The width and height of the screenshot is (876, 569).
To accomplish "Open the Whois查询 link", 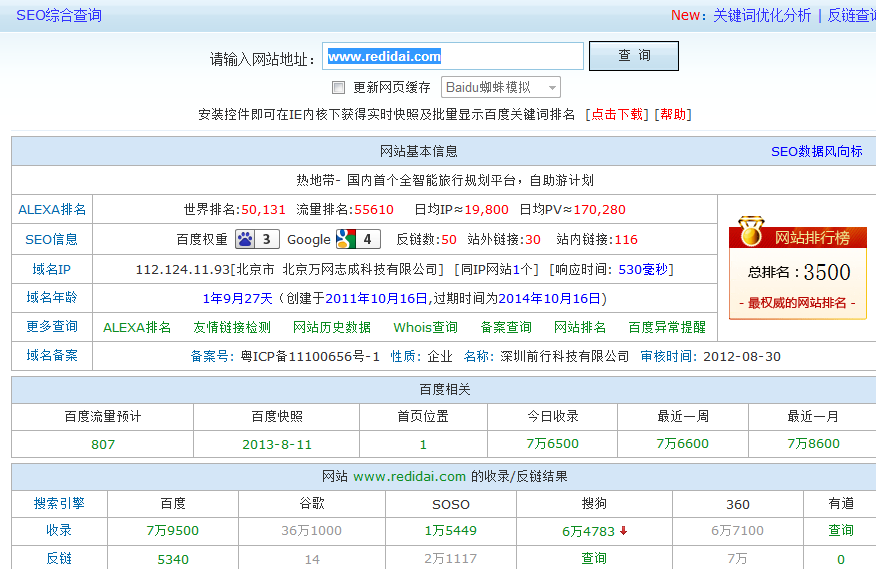I will pyautogui.click(x=425, y=328).
